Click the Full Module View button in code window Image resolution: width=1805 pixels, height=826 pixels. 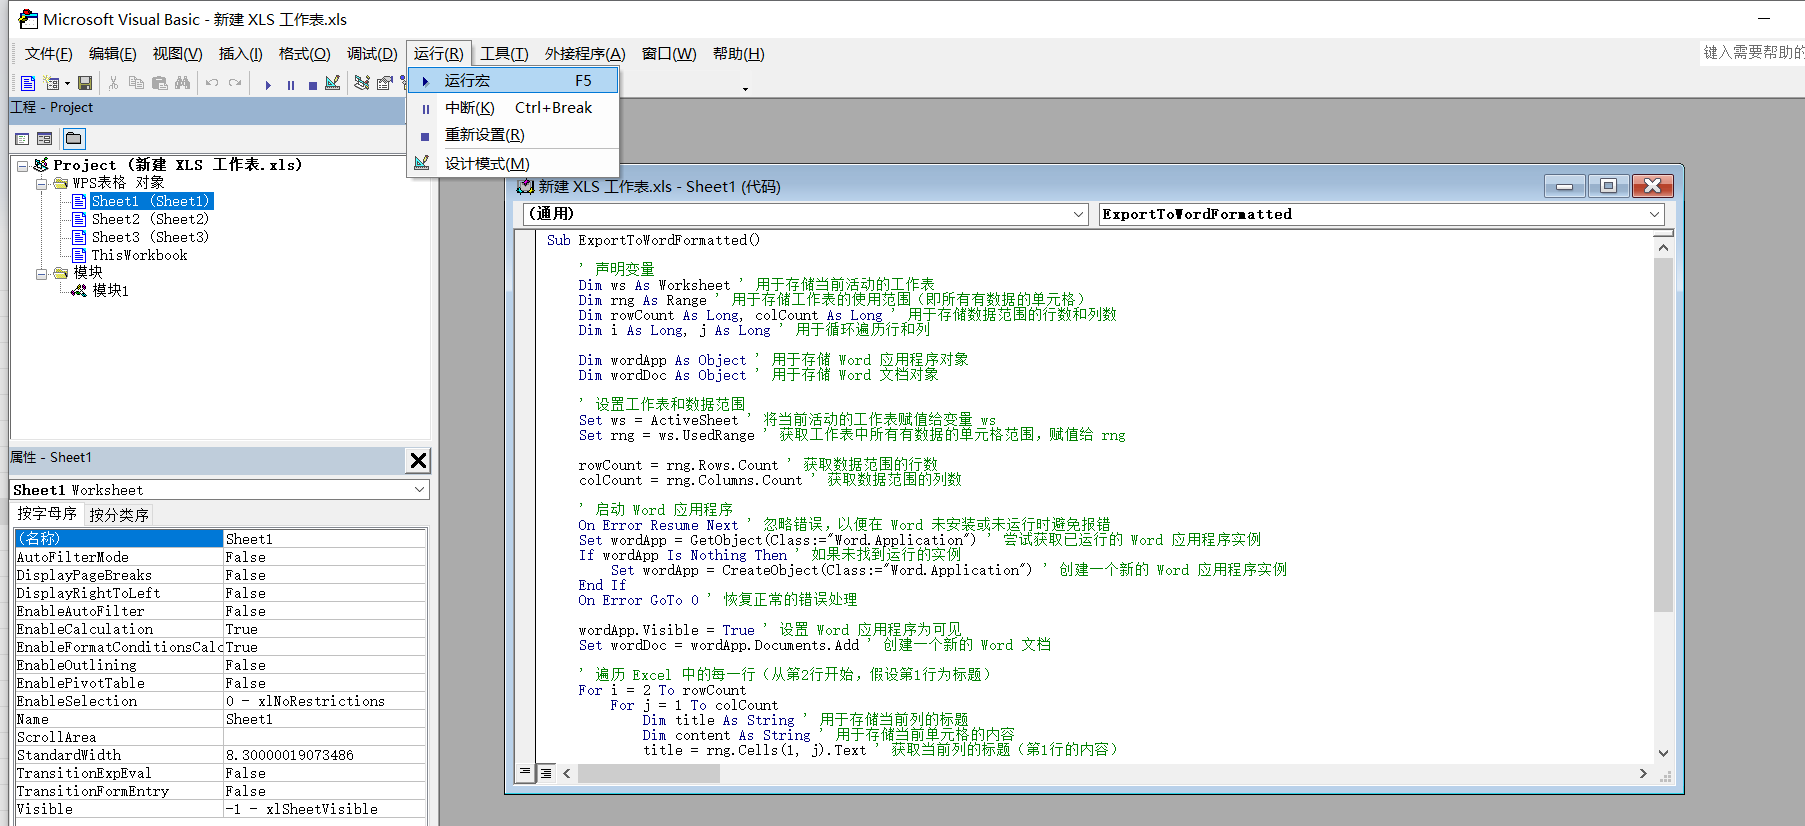tap(546, 773)
